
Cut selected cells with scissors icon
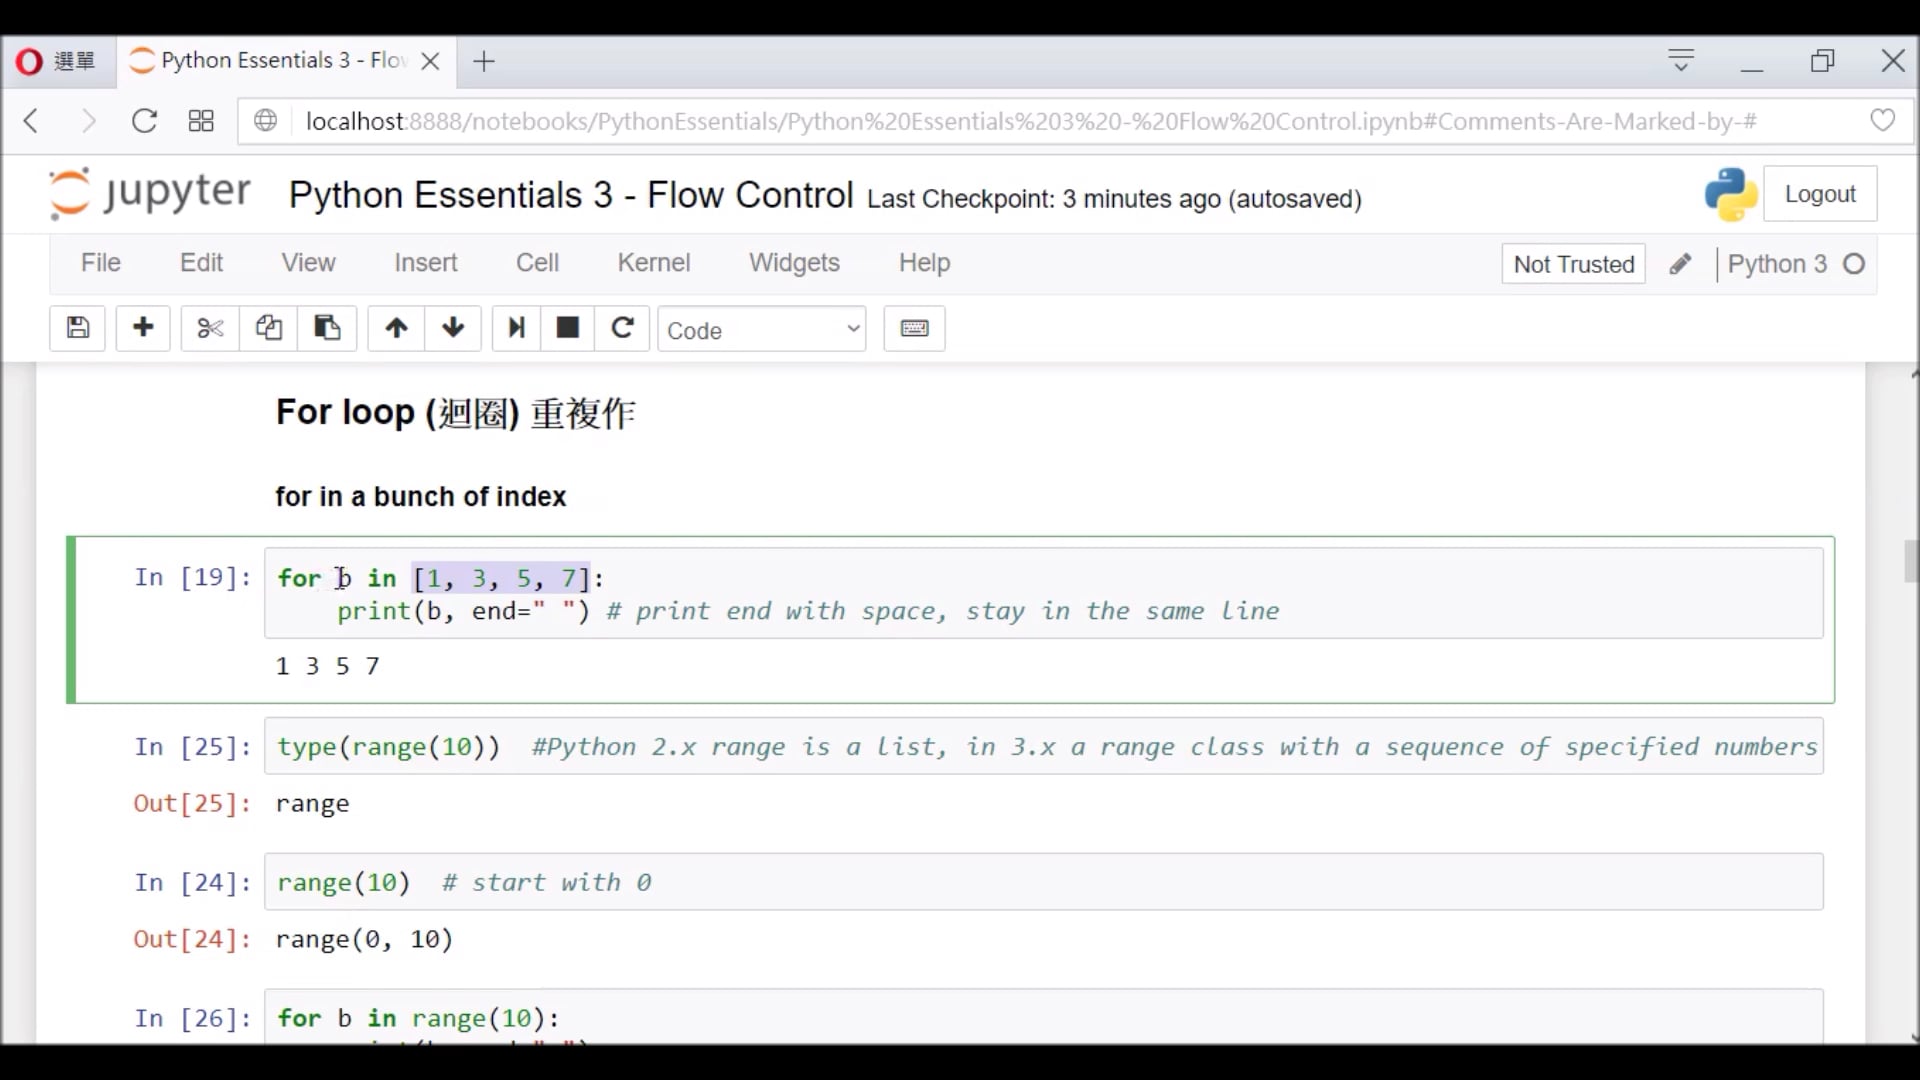210,328
